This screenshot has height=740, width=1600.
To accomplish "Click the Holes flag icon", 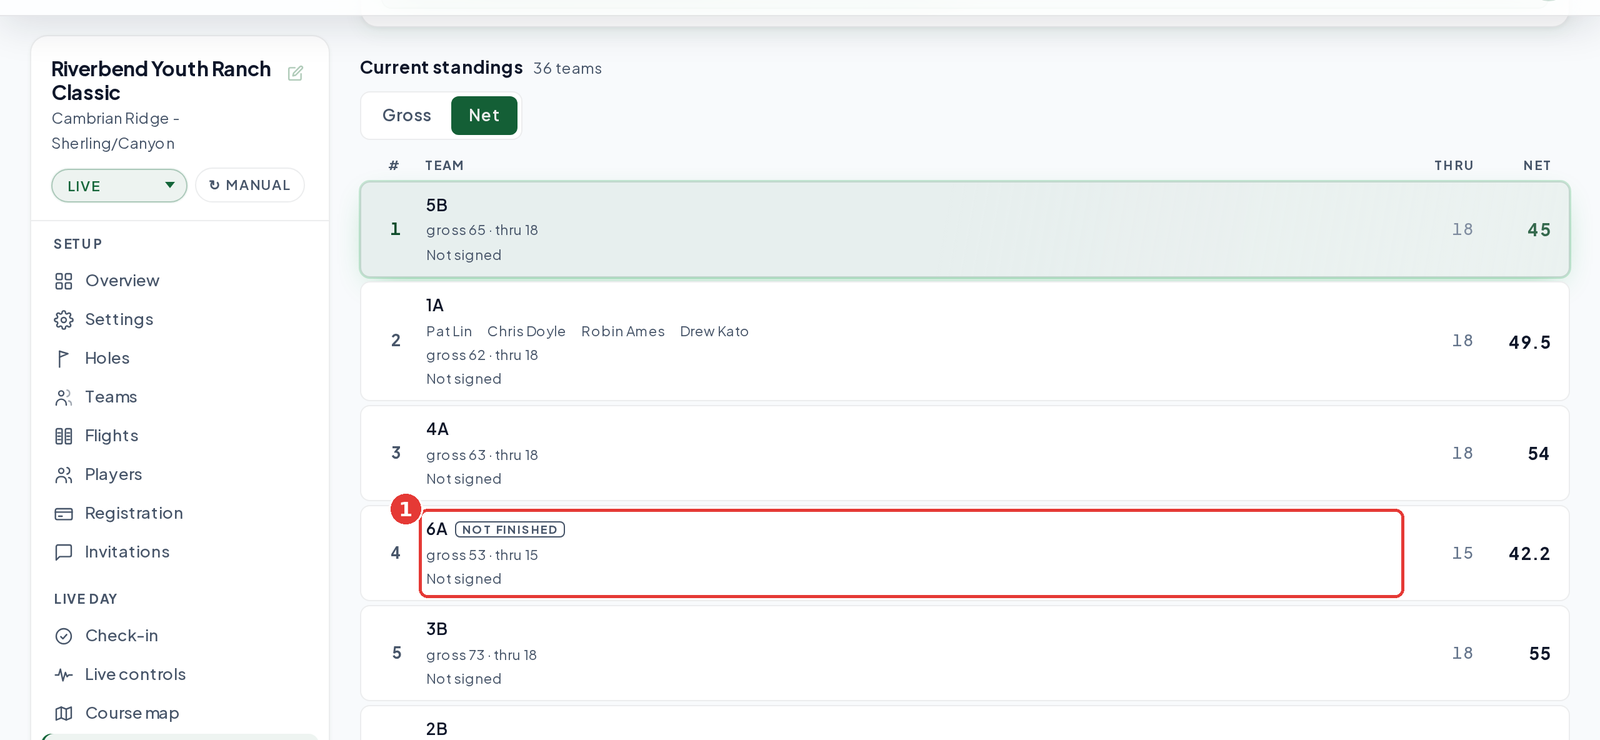I will point(64,358).
